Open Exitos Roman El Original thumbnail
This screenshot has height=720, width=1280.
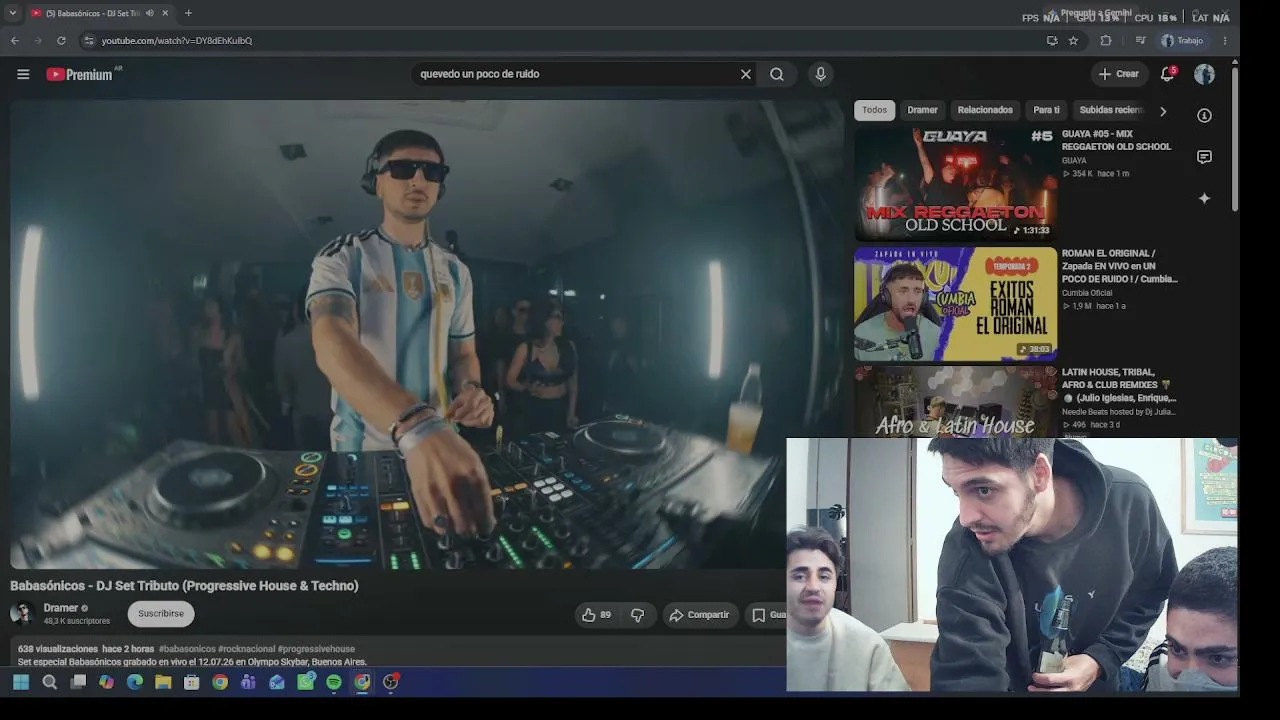[x=955, y=303]
